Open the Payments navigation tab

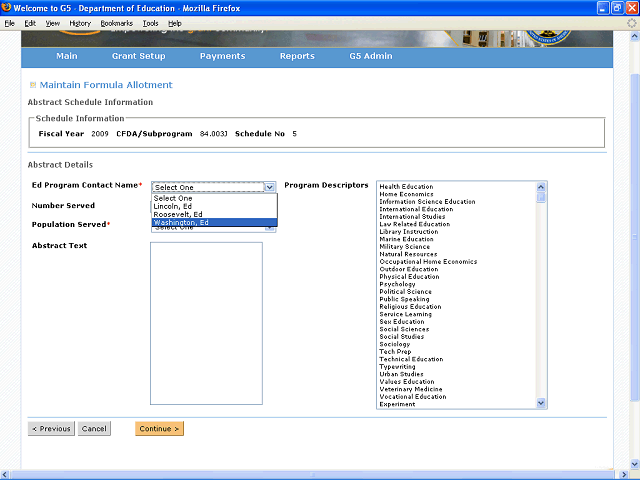pyautogui.click(x=222, y=56)
